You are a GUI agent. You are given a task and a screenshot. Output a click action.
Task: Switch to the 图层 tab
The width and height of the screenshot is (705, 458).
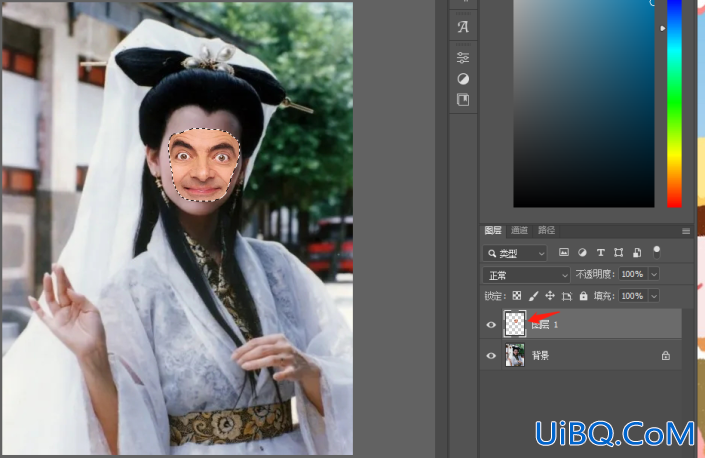pyautogui.click(x=493, y=231)
